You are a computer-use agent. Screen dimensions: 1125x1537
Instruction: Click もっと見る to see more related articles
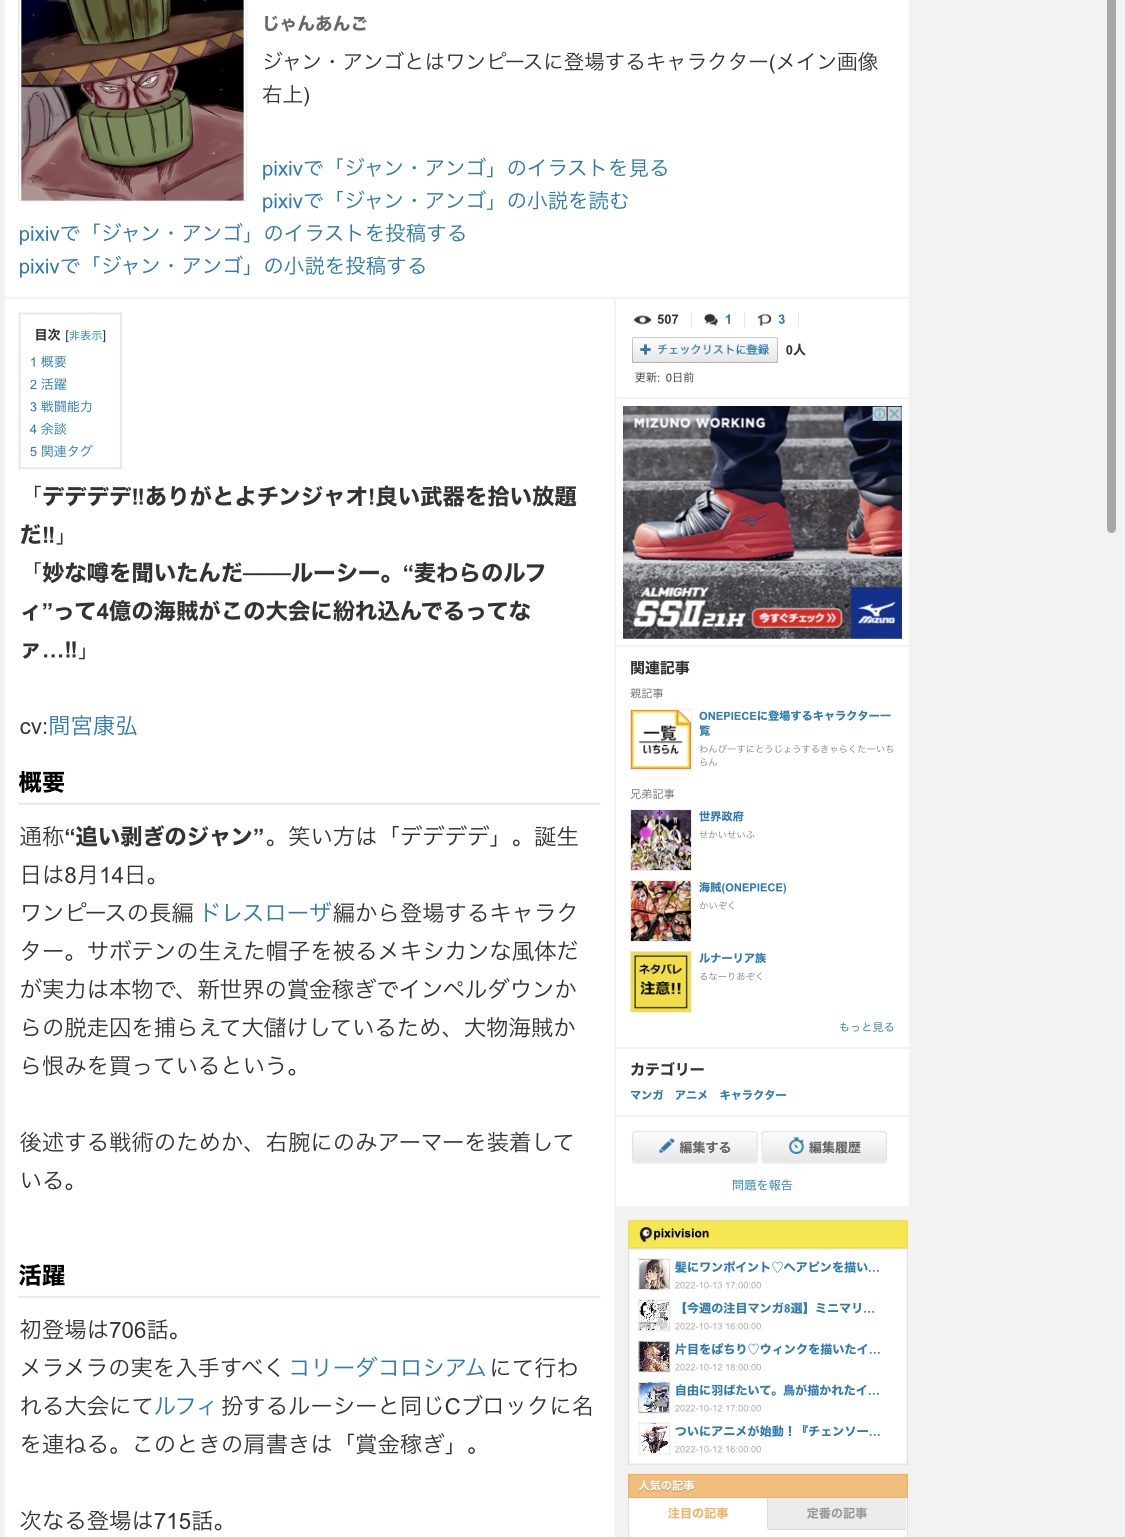click(x=867, y=1027)
